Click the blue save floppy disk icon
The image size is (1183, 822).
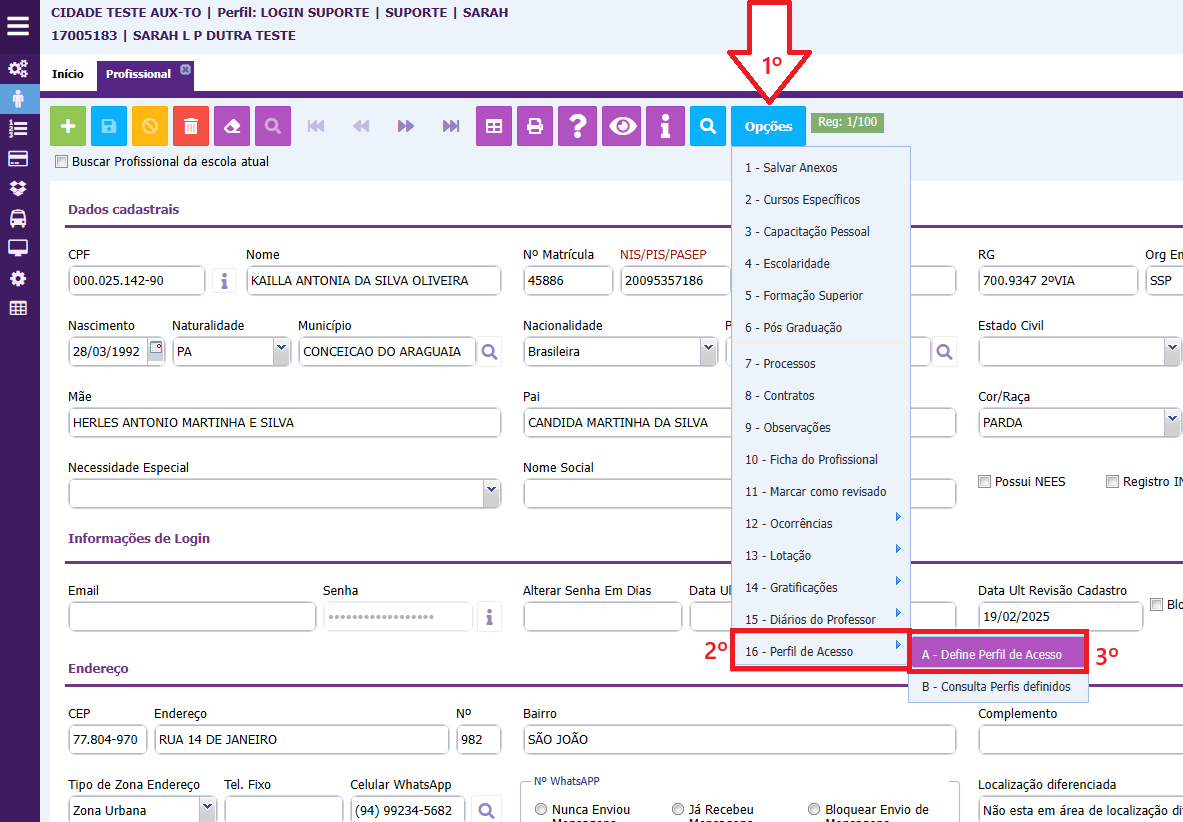coord(109,126)
